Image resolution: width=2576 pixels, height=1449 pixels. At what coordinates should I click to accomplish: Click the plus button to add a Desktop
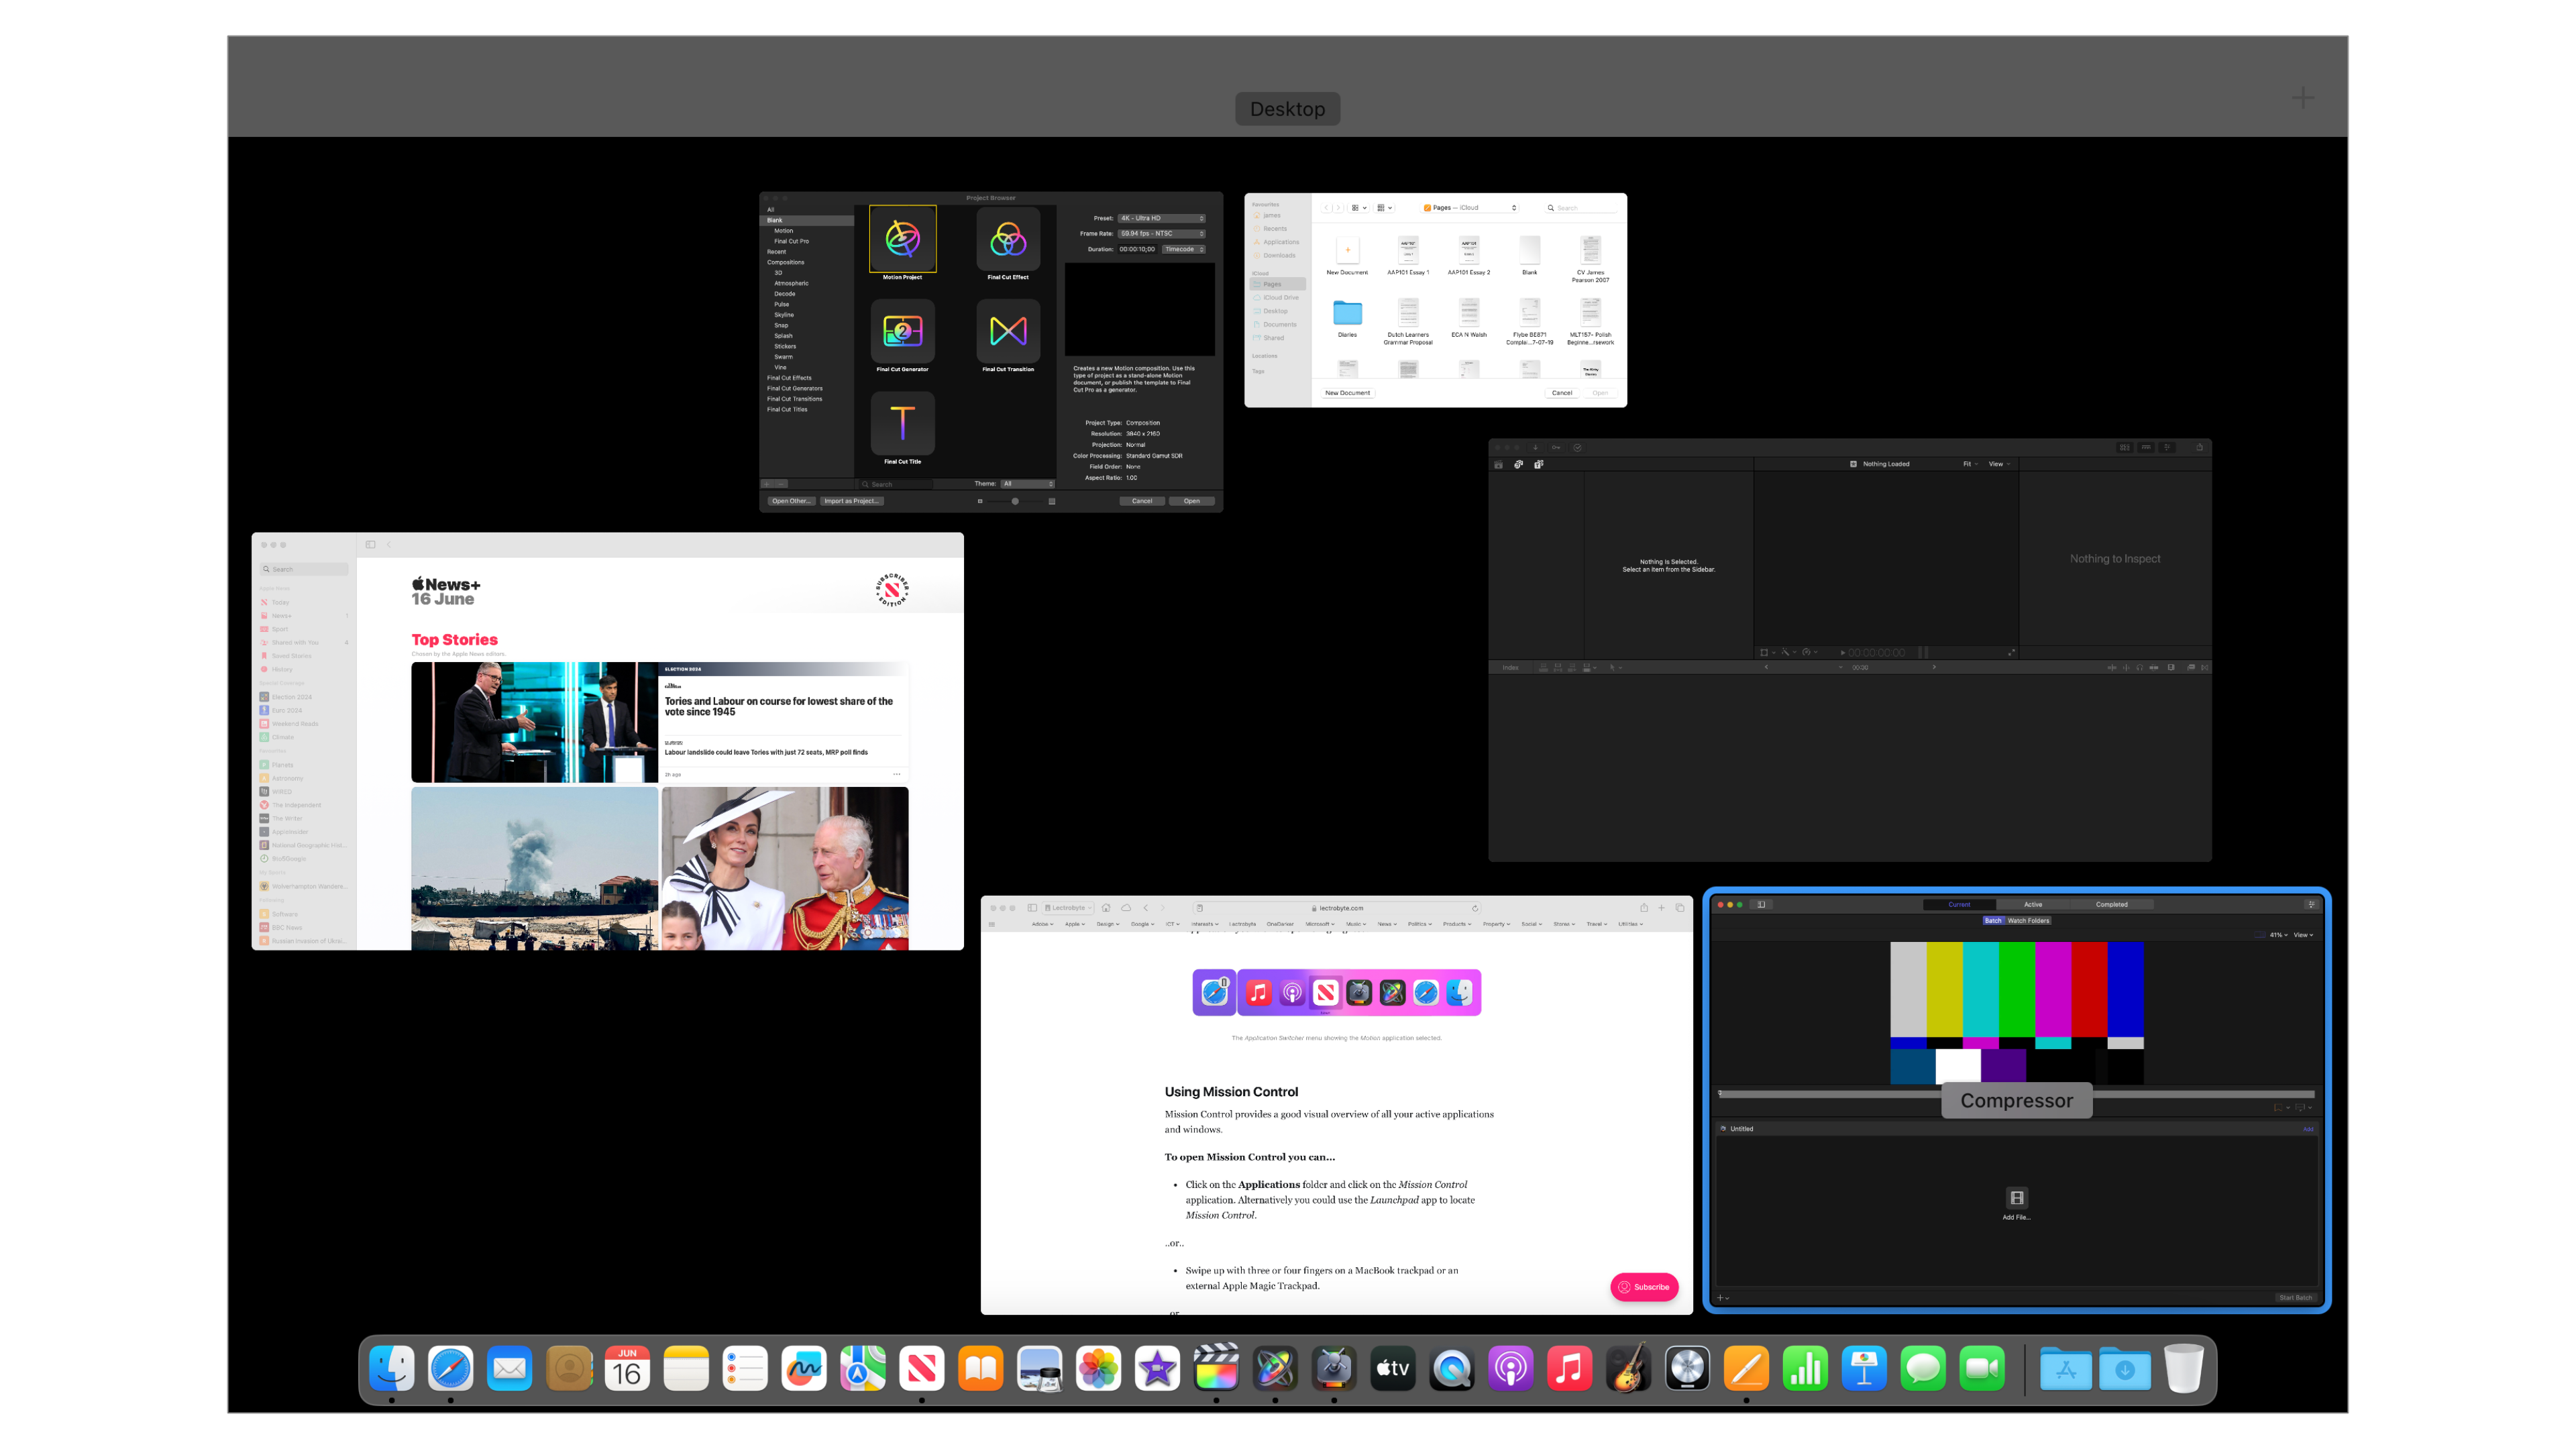2303,98
